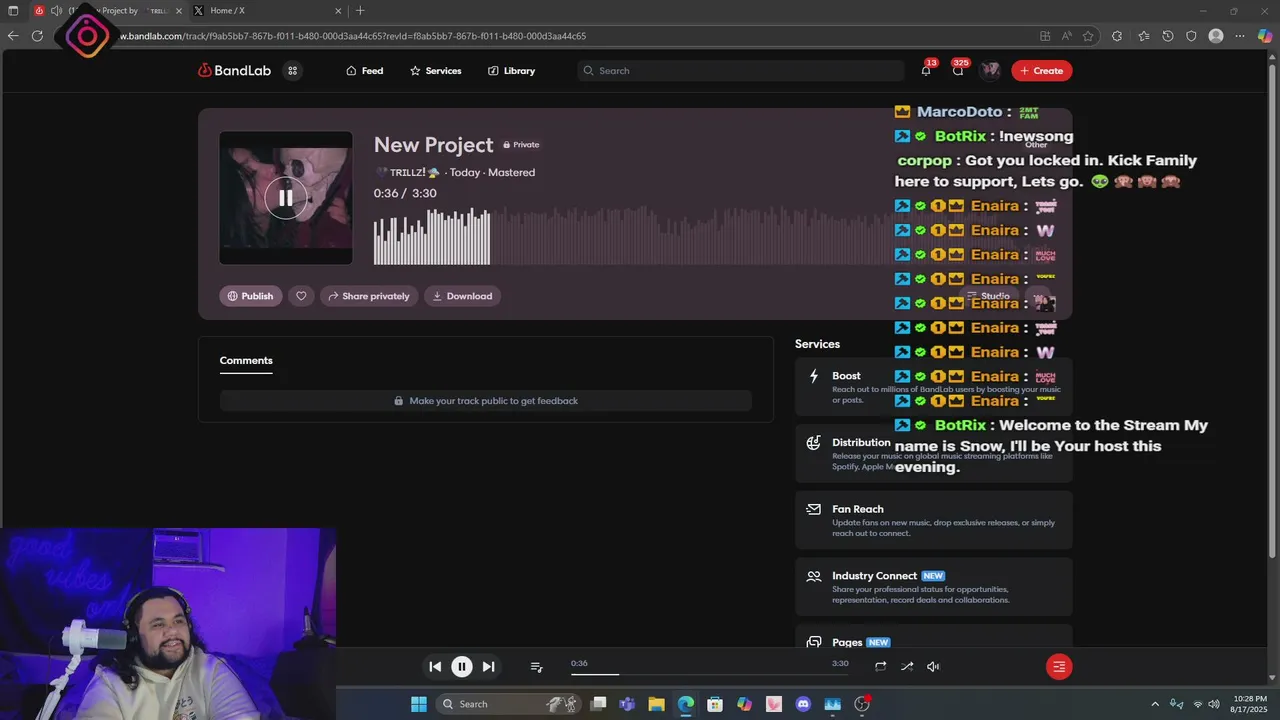Open the browser extensions icon
The height and width of the screenshot is (720, 1280).
coord(1117,36)
